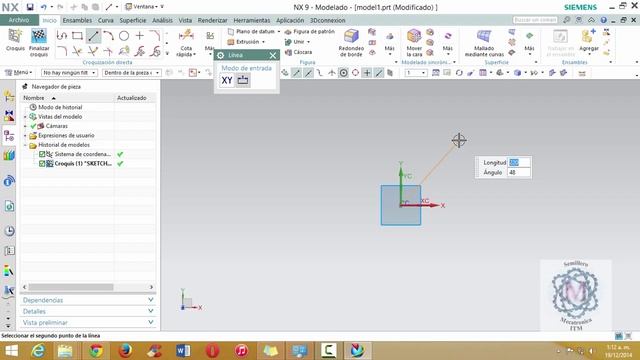This screenshot has height=360, width=640.
Task: Open the Archivo menu
Action: (19, 20)
